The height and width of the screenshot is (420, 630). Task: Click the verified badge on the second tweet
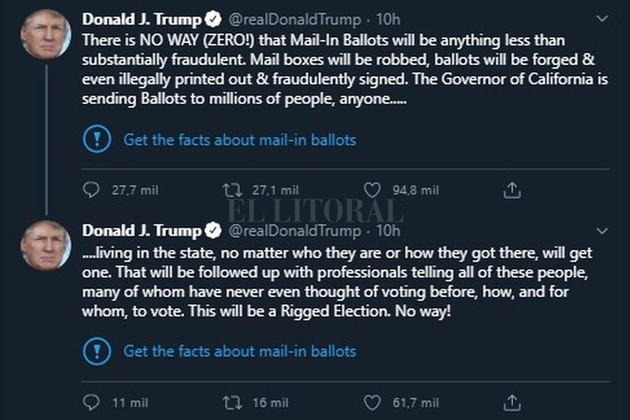tap(213, 230)
